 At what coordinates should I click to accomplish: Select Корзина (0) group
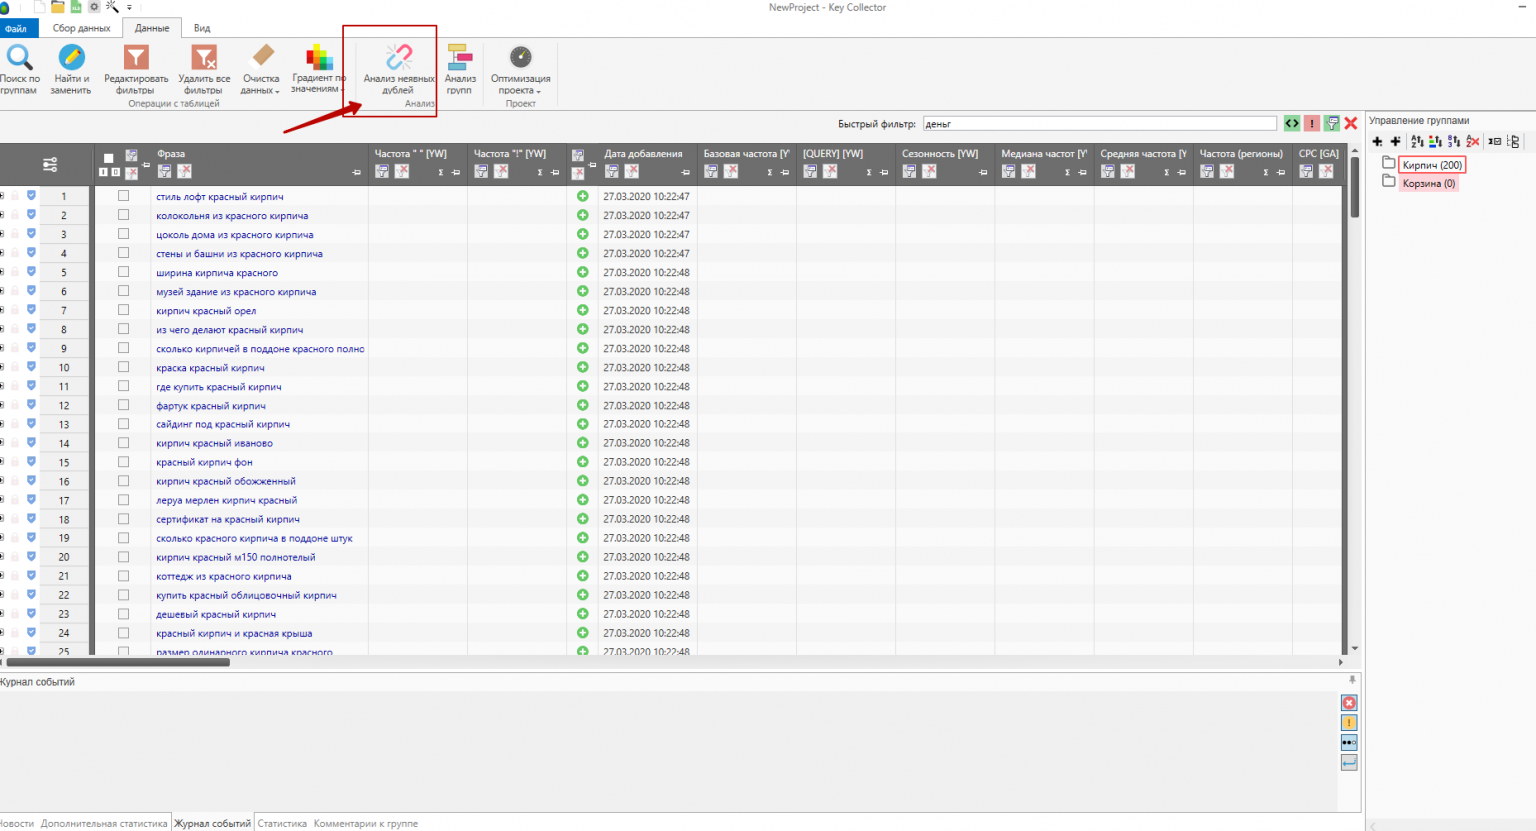(1429, 183)
